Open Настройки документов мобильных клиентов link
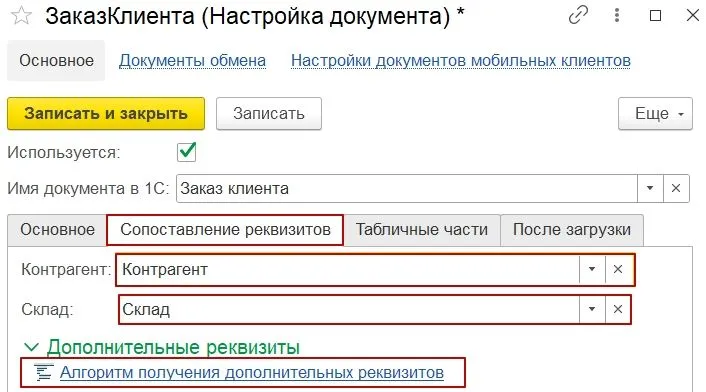 point(461,60)
